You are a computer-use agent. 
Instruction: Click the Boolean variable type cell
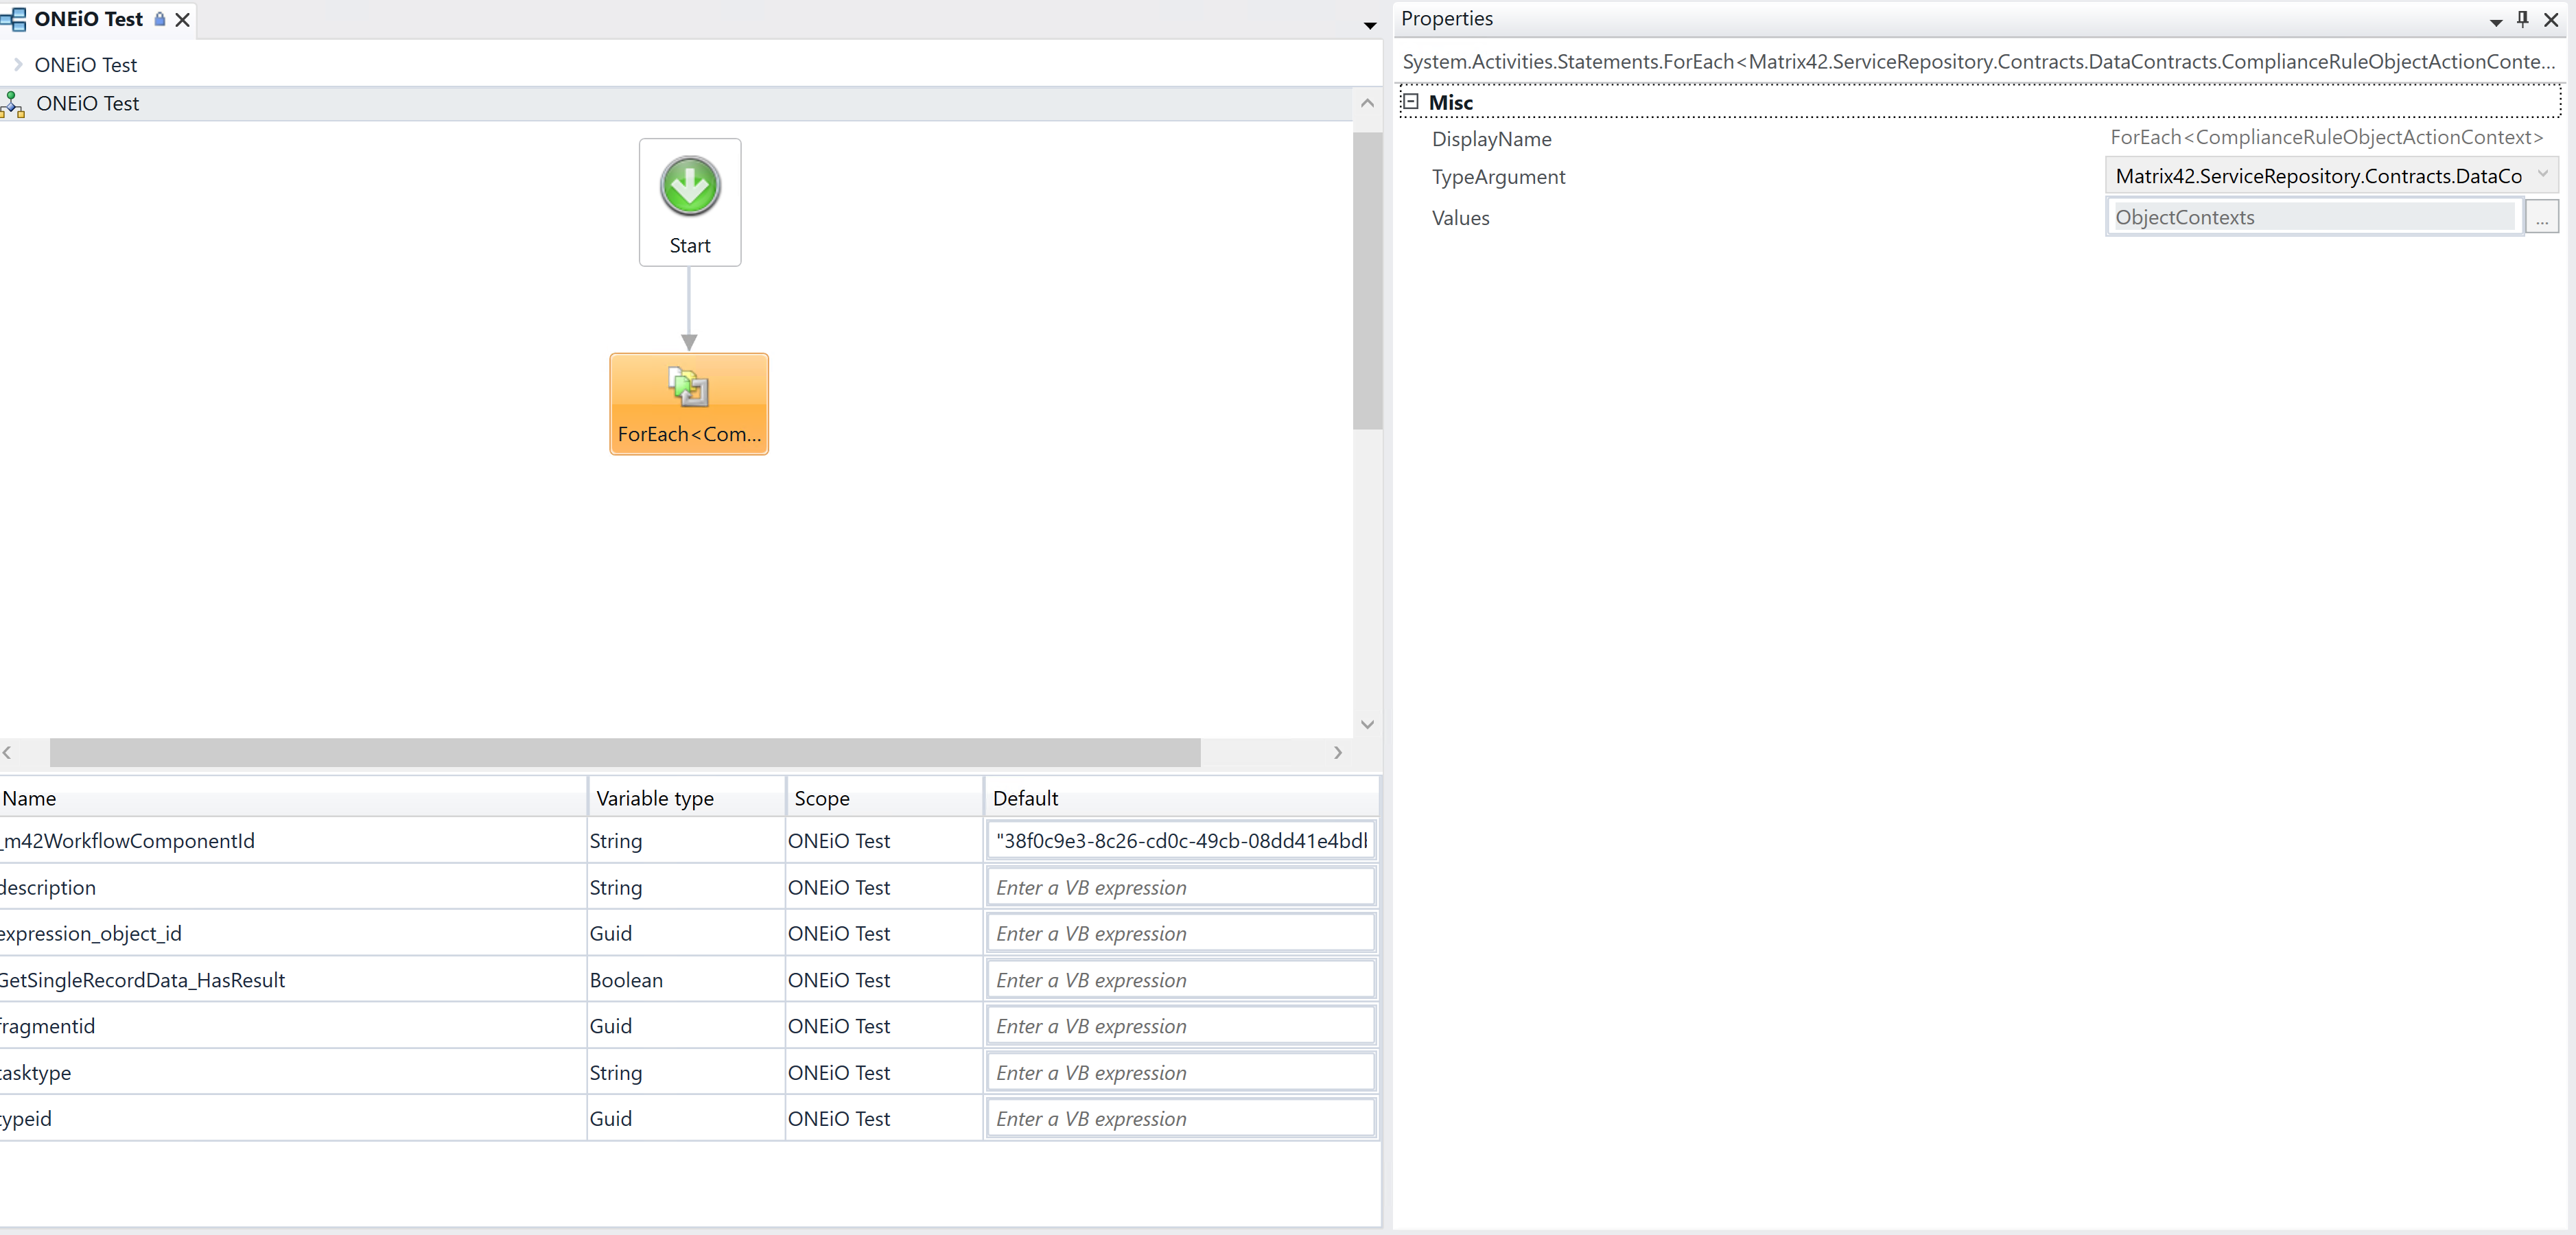coord(686,980)
